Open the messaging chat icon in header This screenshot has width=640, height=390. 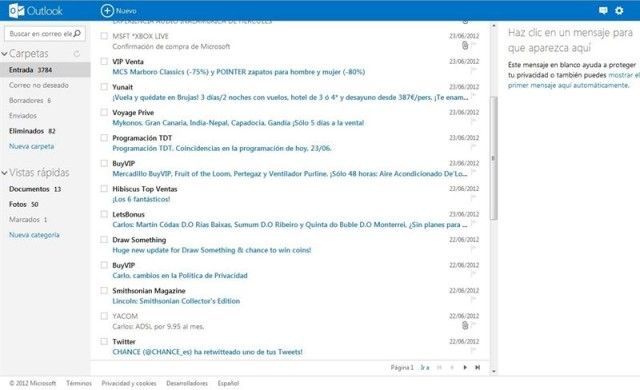coord(603,11)
